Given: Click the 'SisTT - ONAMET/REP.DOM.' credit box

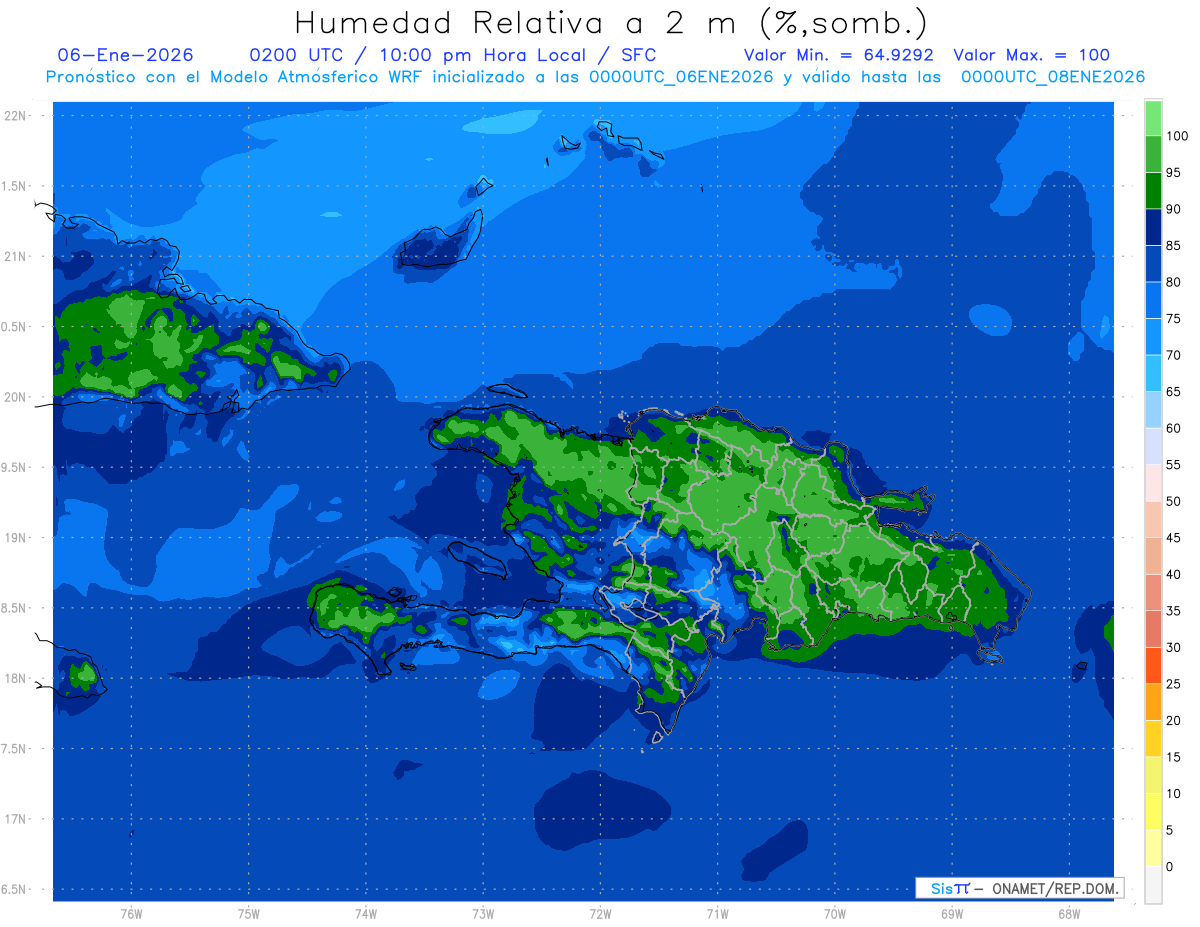Looking at the screenshot, I should 1019,888.
